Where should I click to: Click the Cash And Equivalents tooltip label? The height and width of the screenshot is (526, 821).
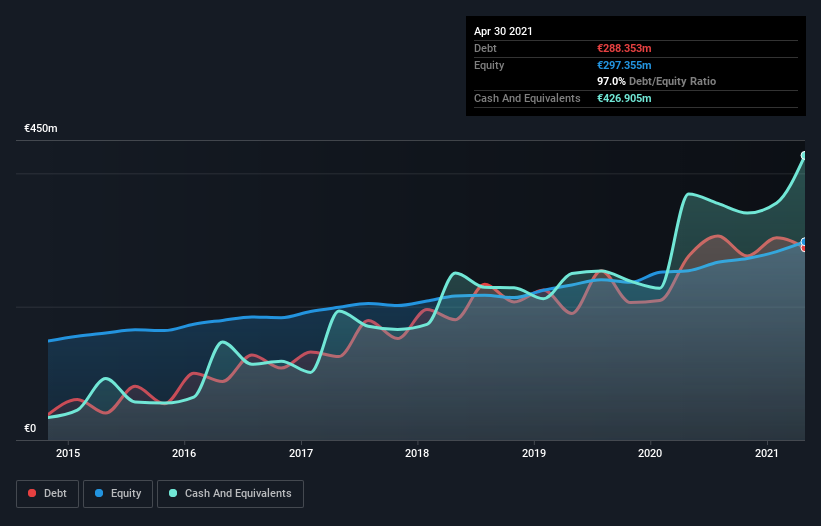pyautogui.click(x=527, y=98)
